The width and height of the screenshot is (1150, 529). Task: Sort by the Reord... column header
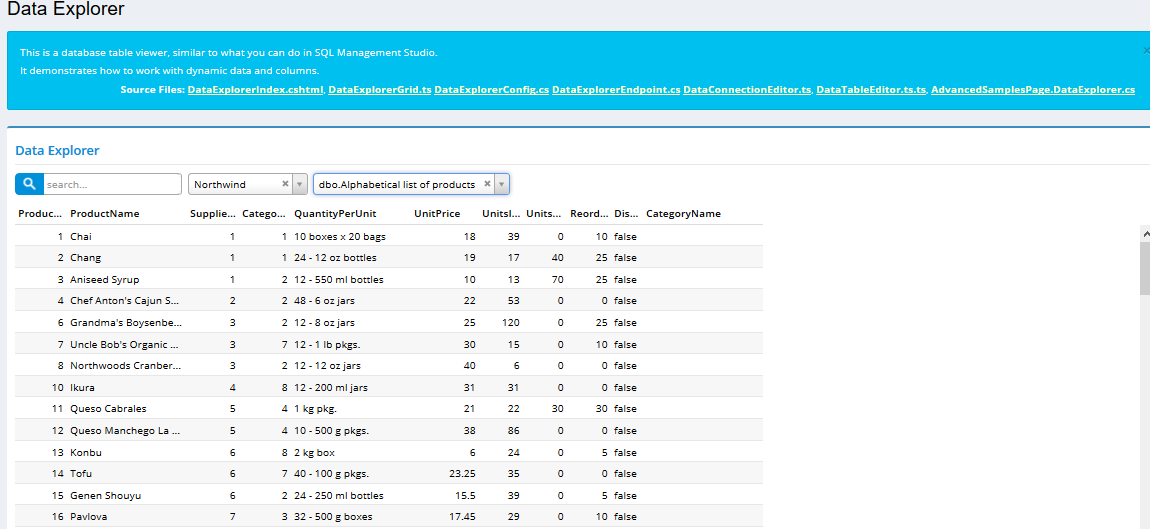589,214
